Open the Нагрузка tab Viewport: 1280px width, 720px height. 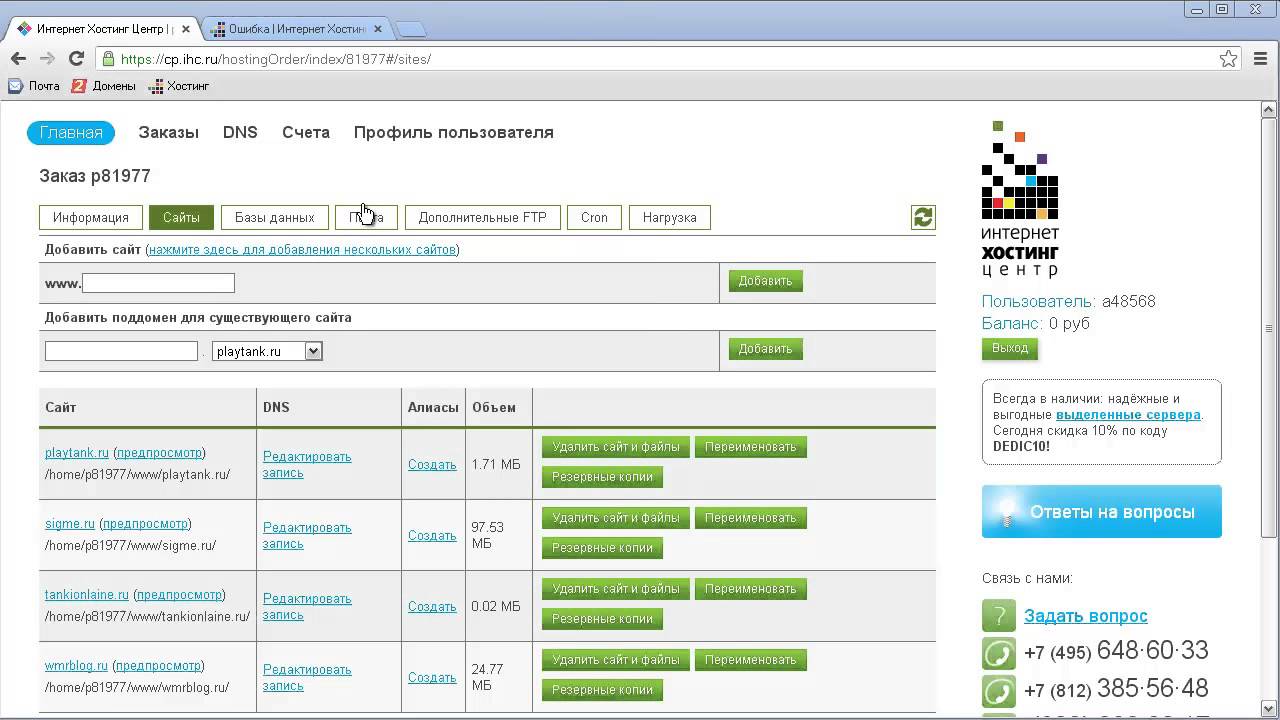pos(669,217)
